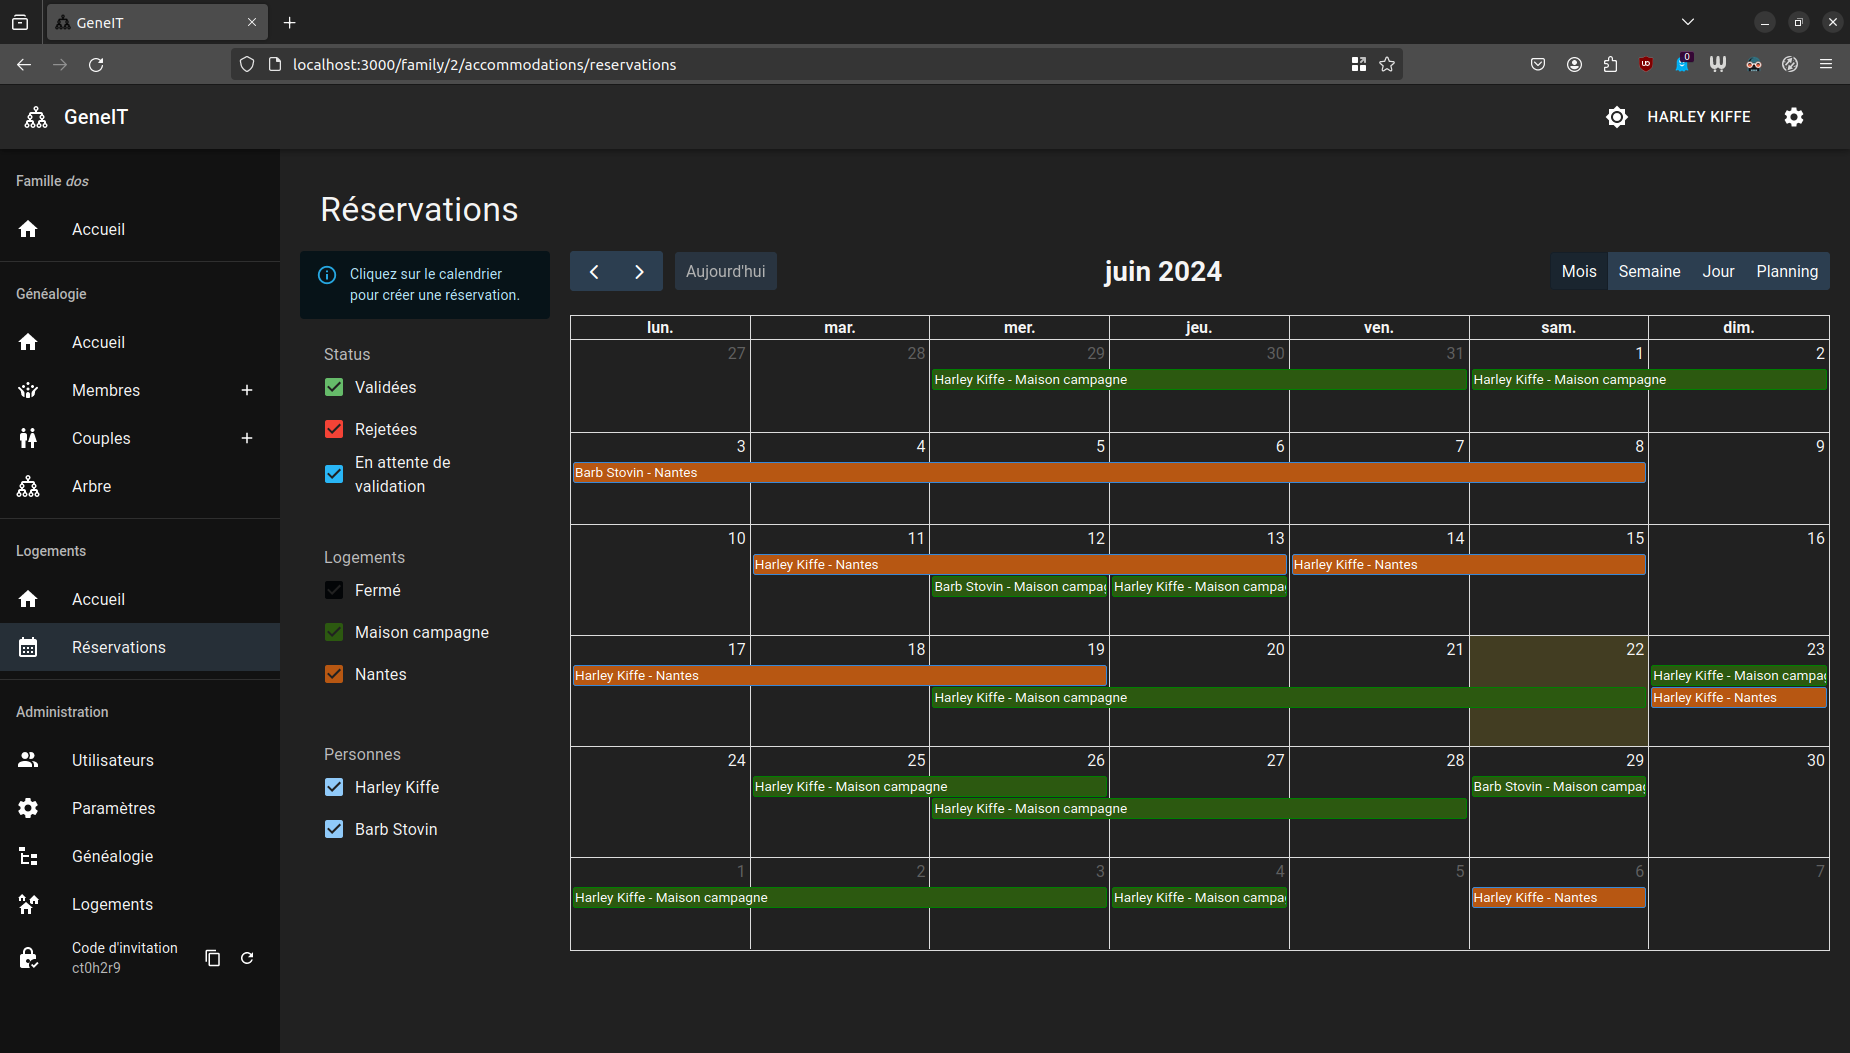Open Firefox list all tabs dropdown
This screenshot has width=1850, height=1053.
point(1688,22)
